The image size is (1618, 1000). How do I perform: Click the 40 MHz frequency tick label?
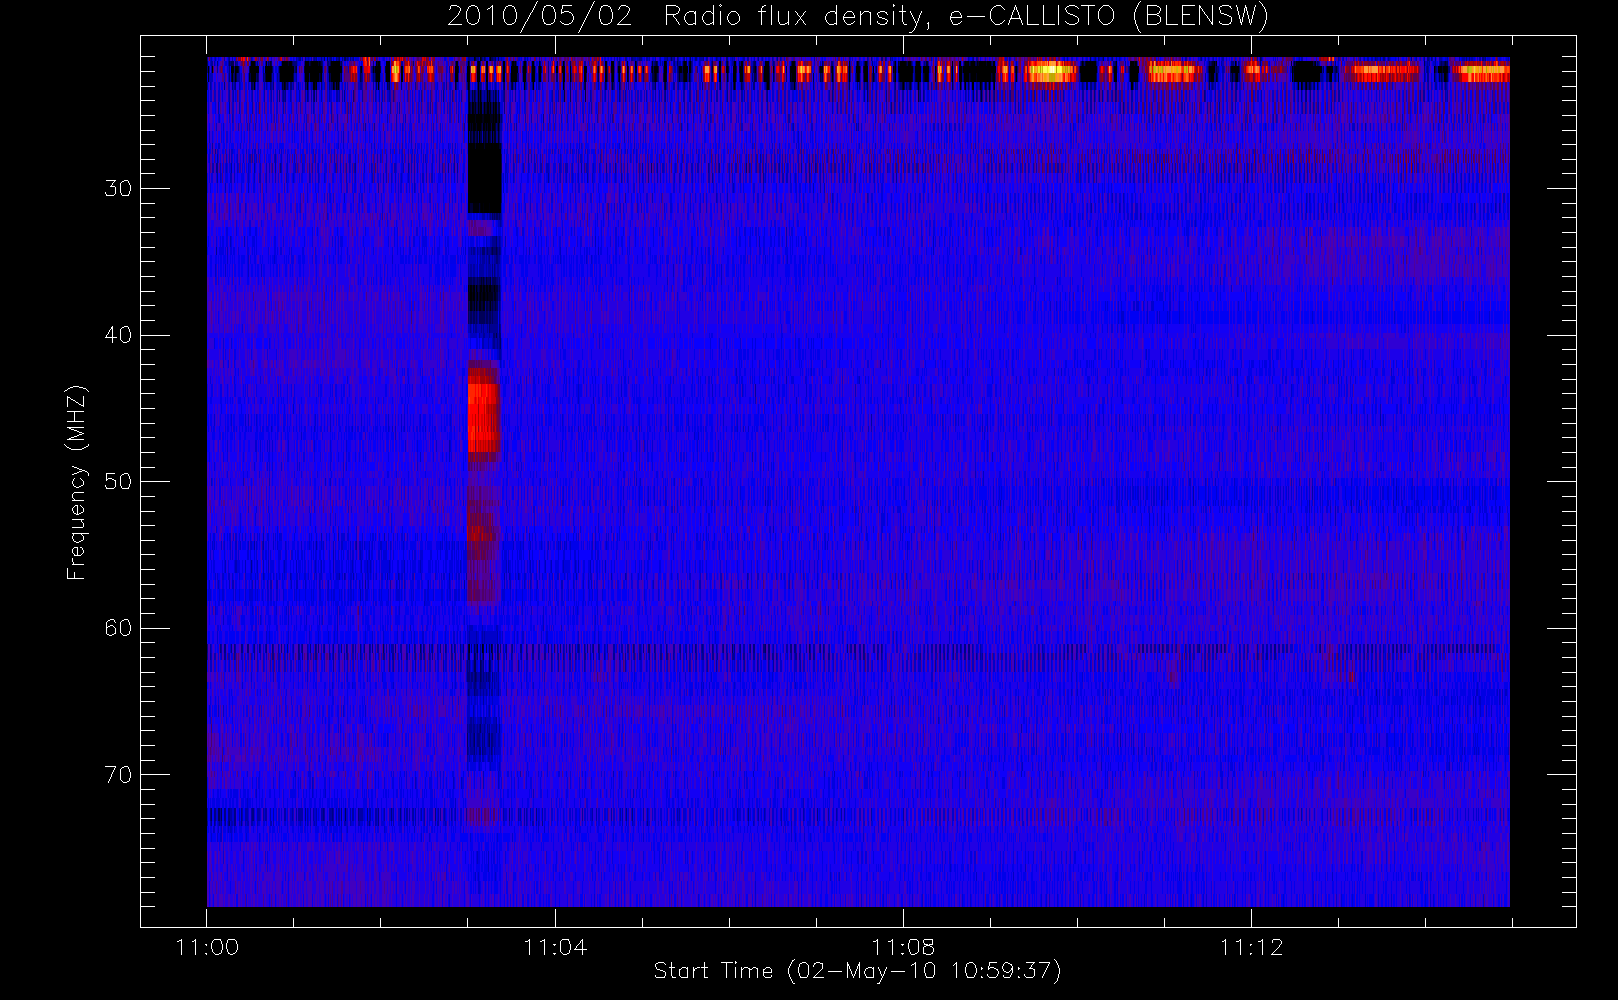pos(118,335)
